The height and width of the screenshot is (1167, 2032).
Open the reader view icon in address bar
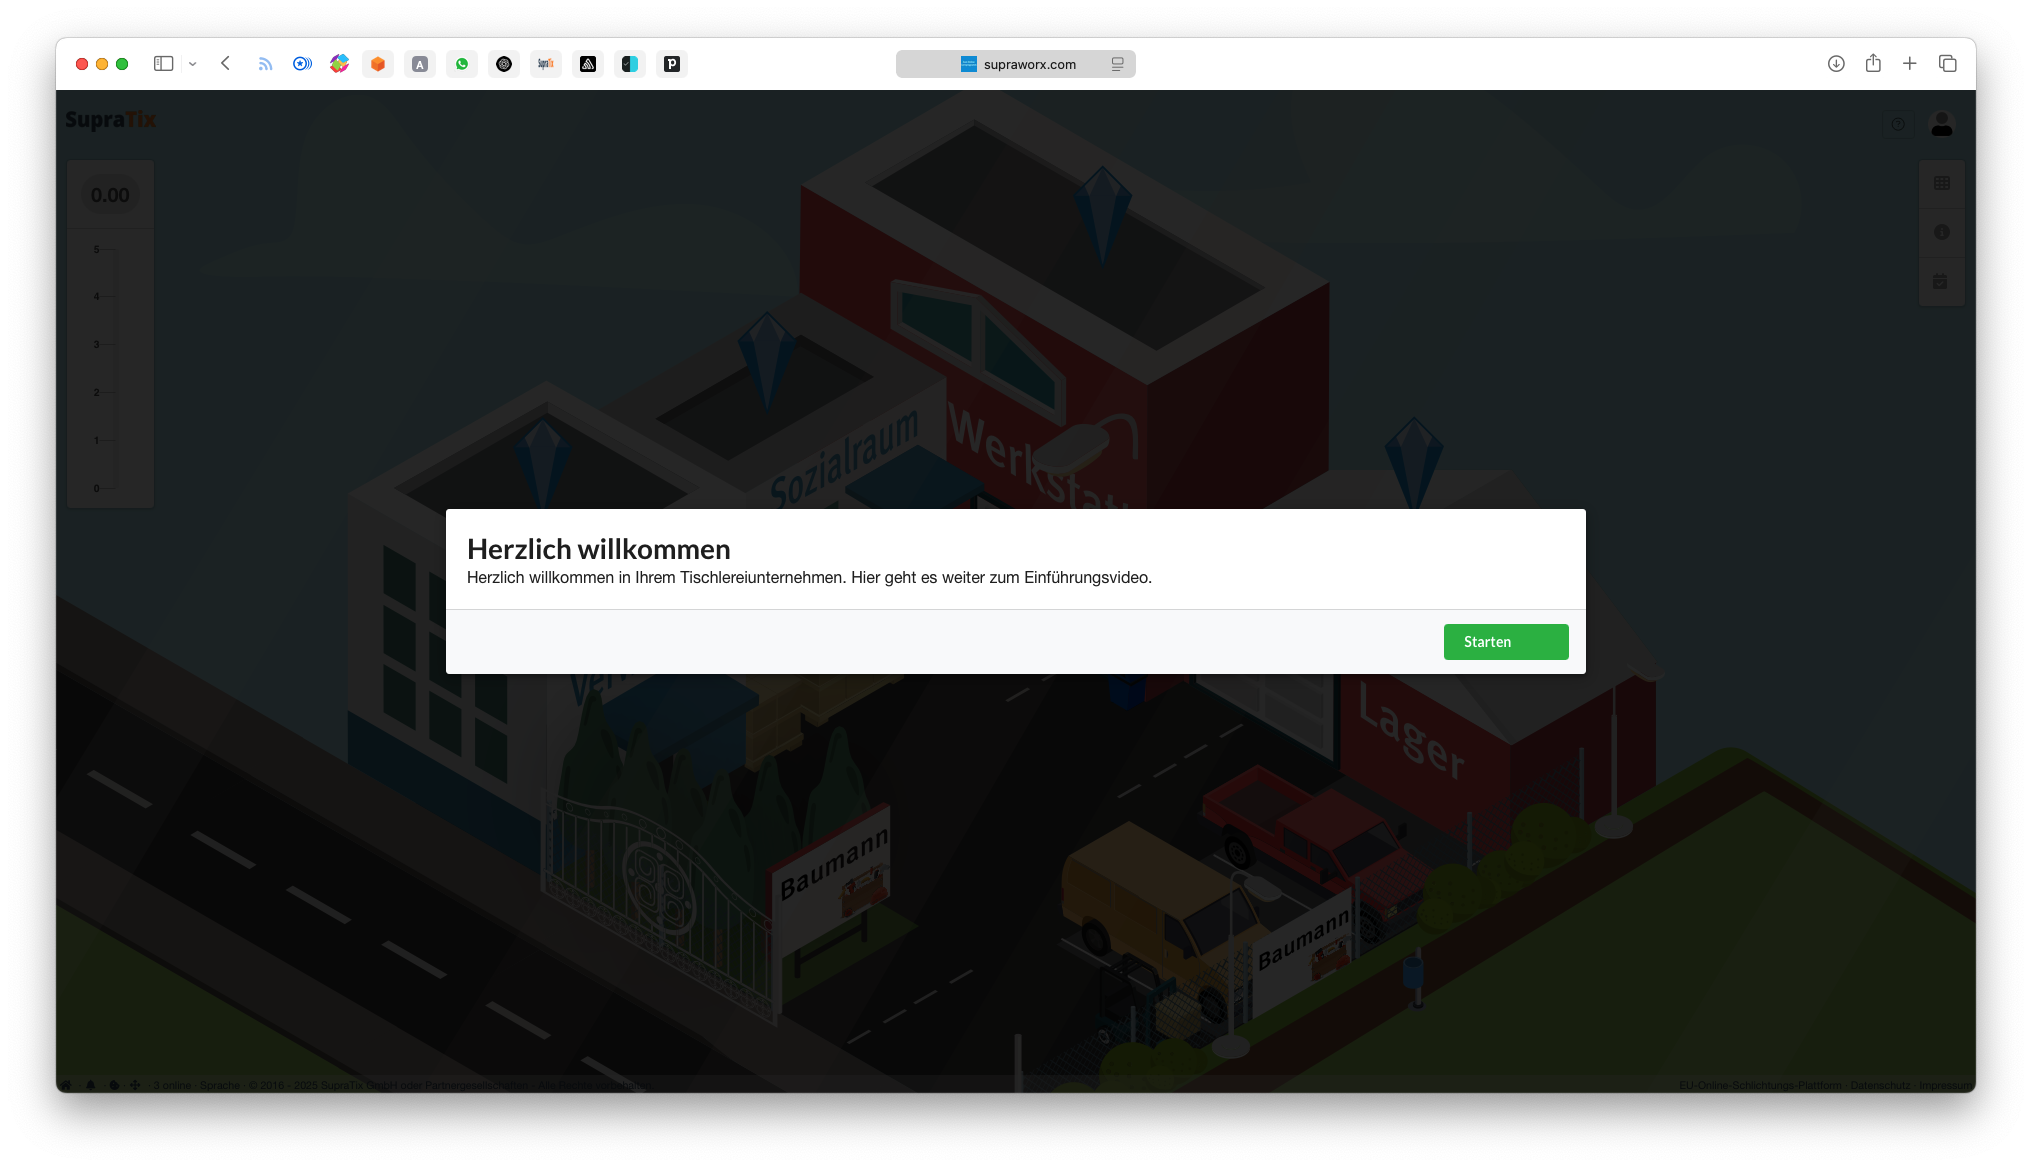(x=1117, y=64)
